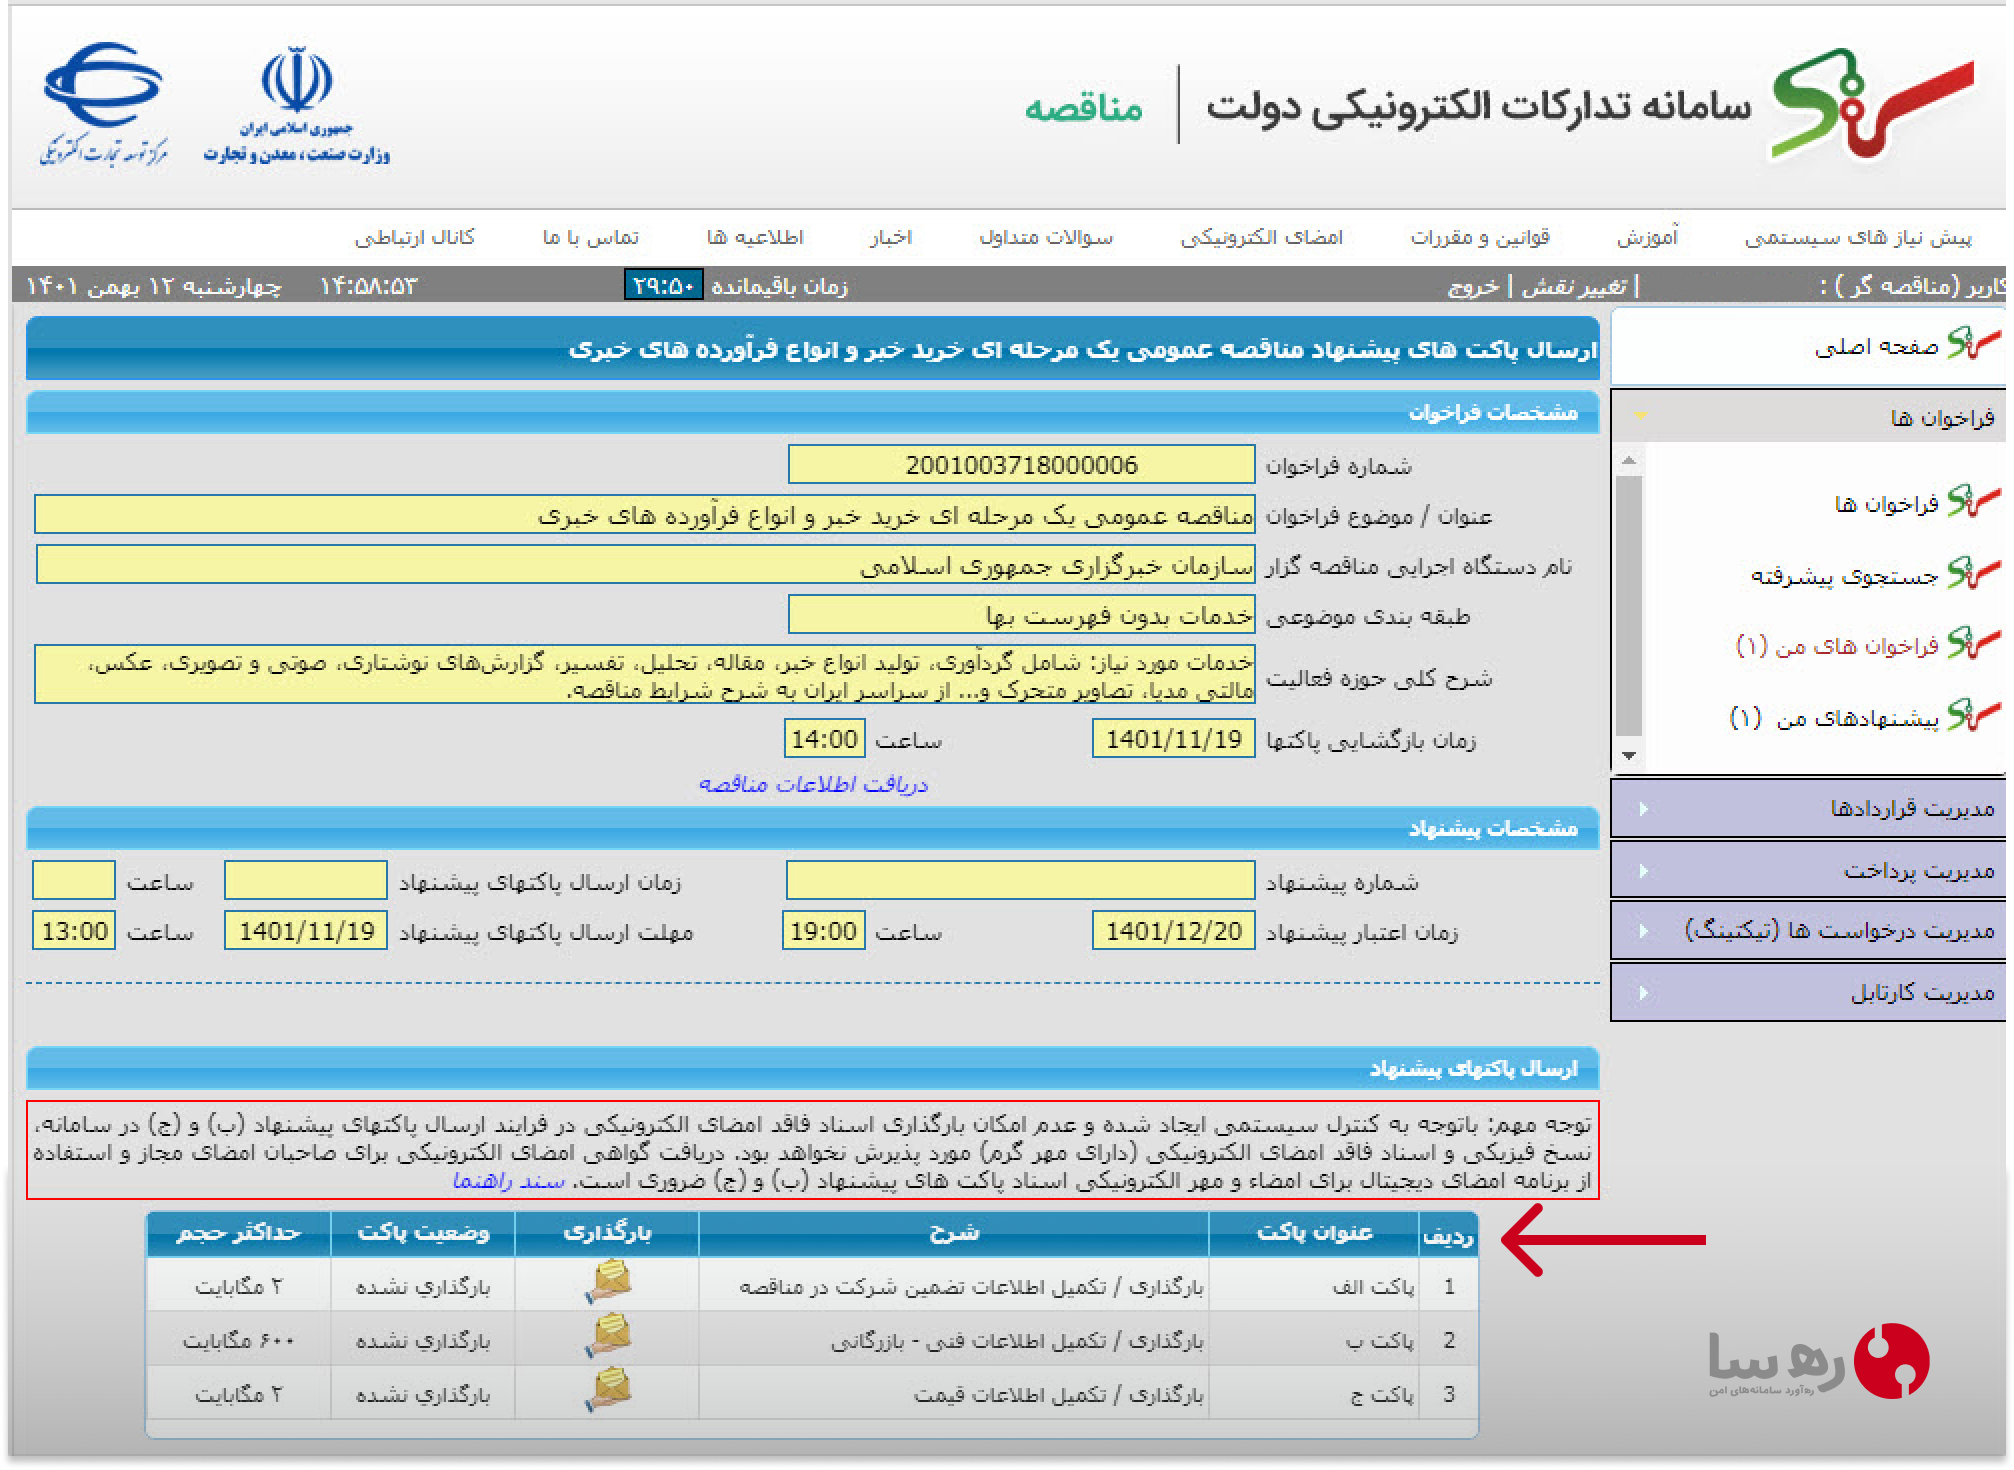The width and height of the screenshot is (2014, 1470).
Task: Click the Setad logo beside صفحه اصلی
Action: 1973,345
